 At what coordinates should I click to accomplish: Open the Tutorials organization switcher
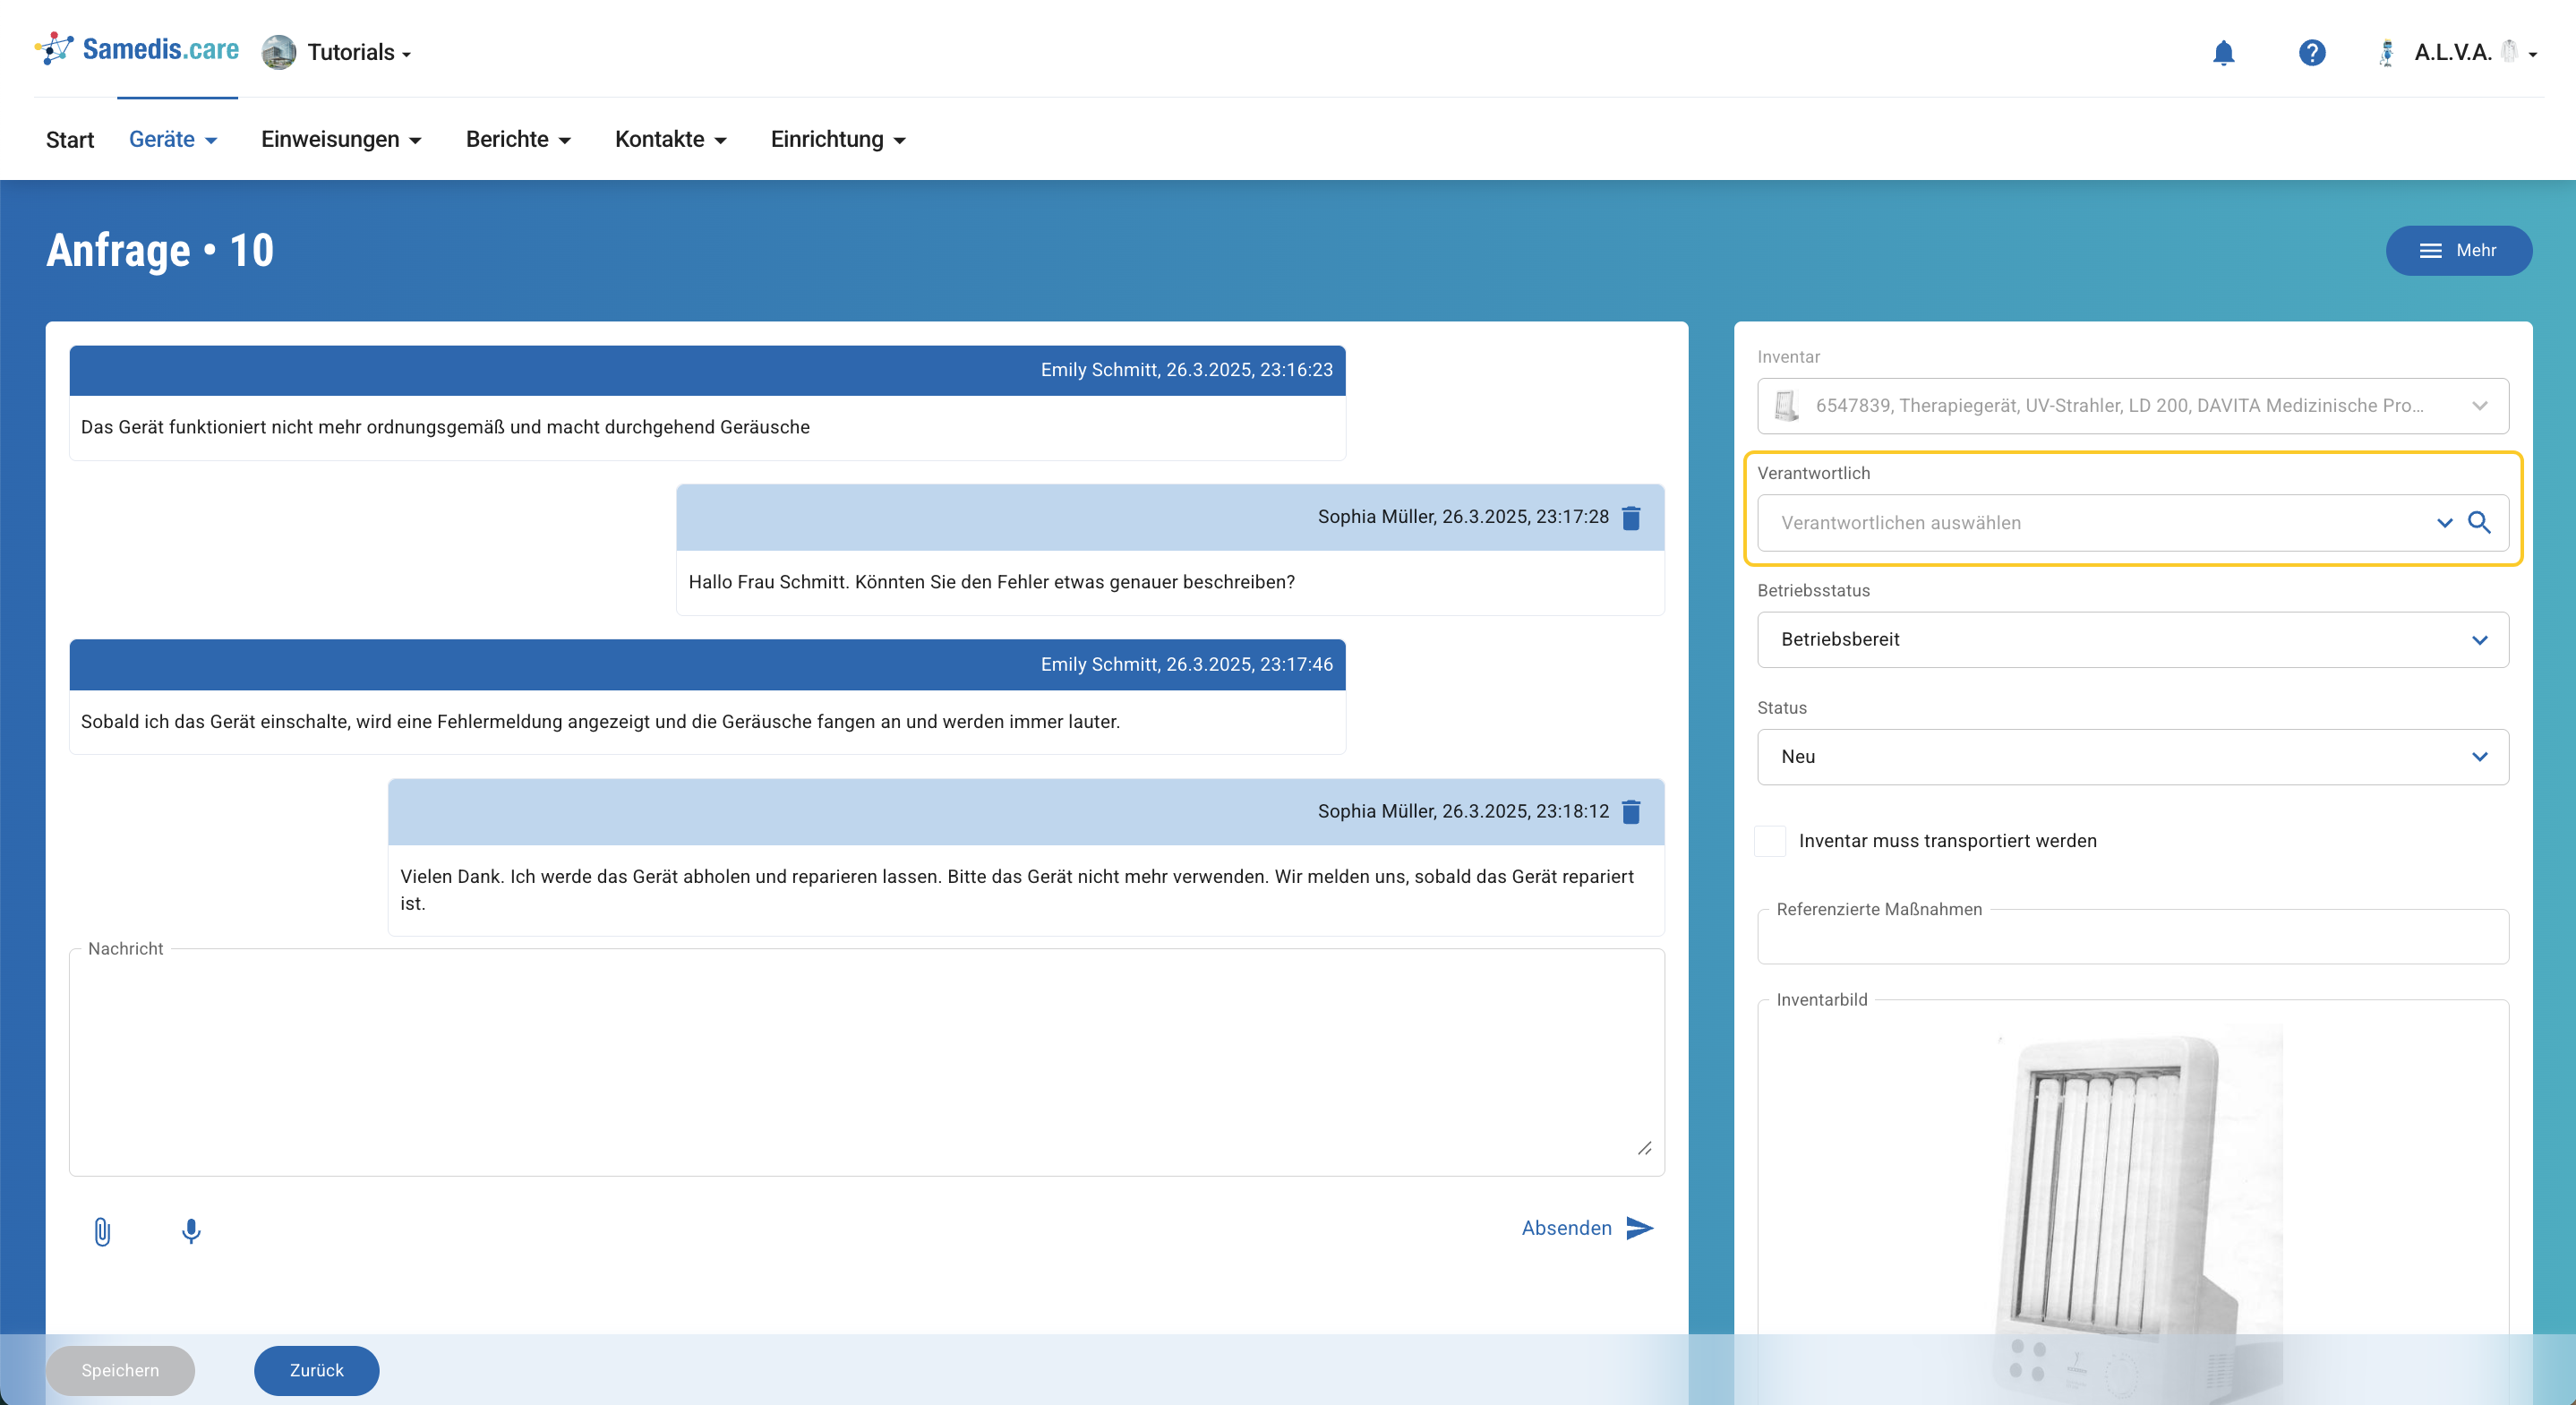(x=338, y=52)
